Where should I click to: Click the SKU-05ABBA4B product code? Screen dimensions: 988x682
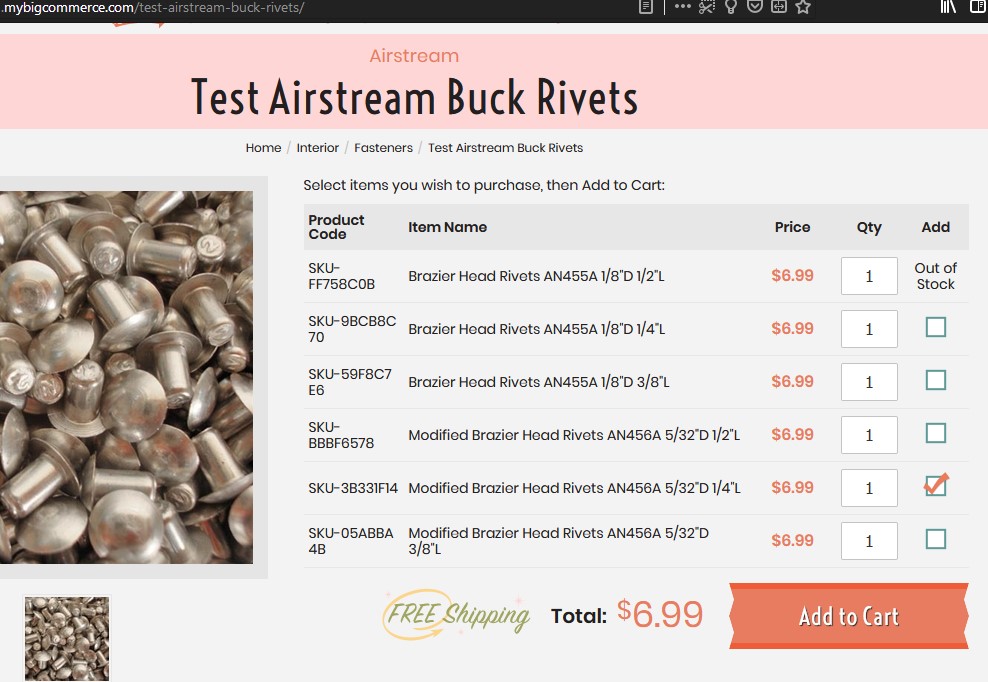351,541
